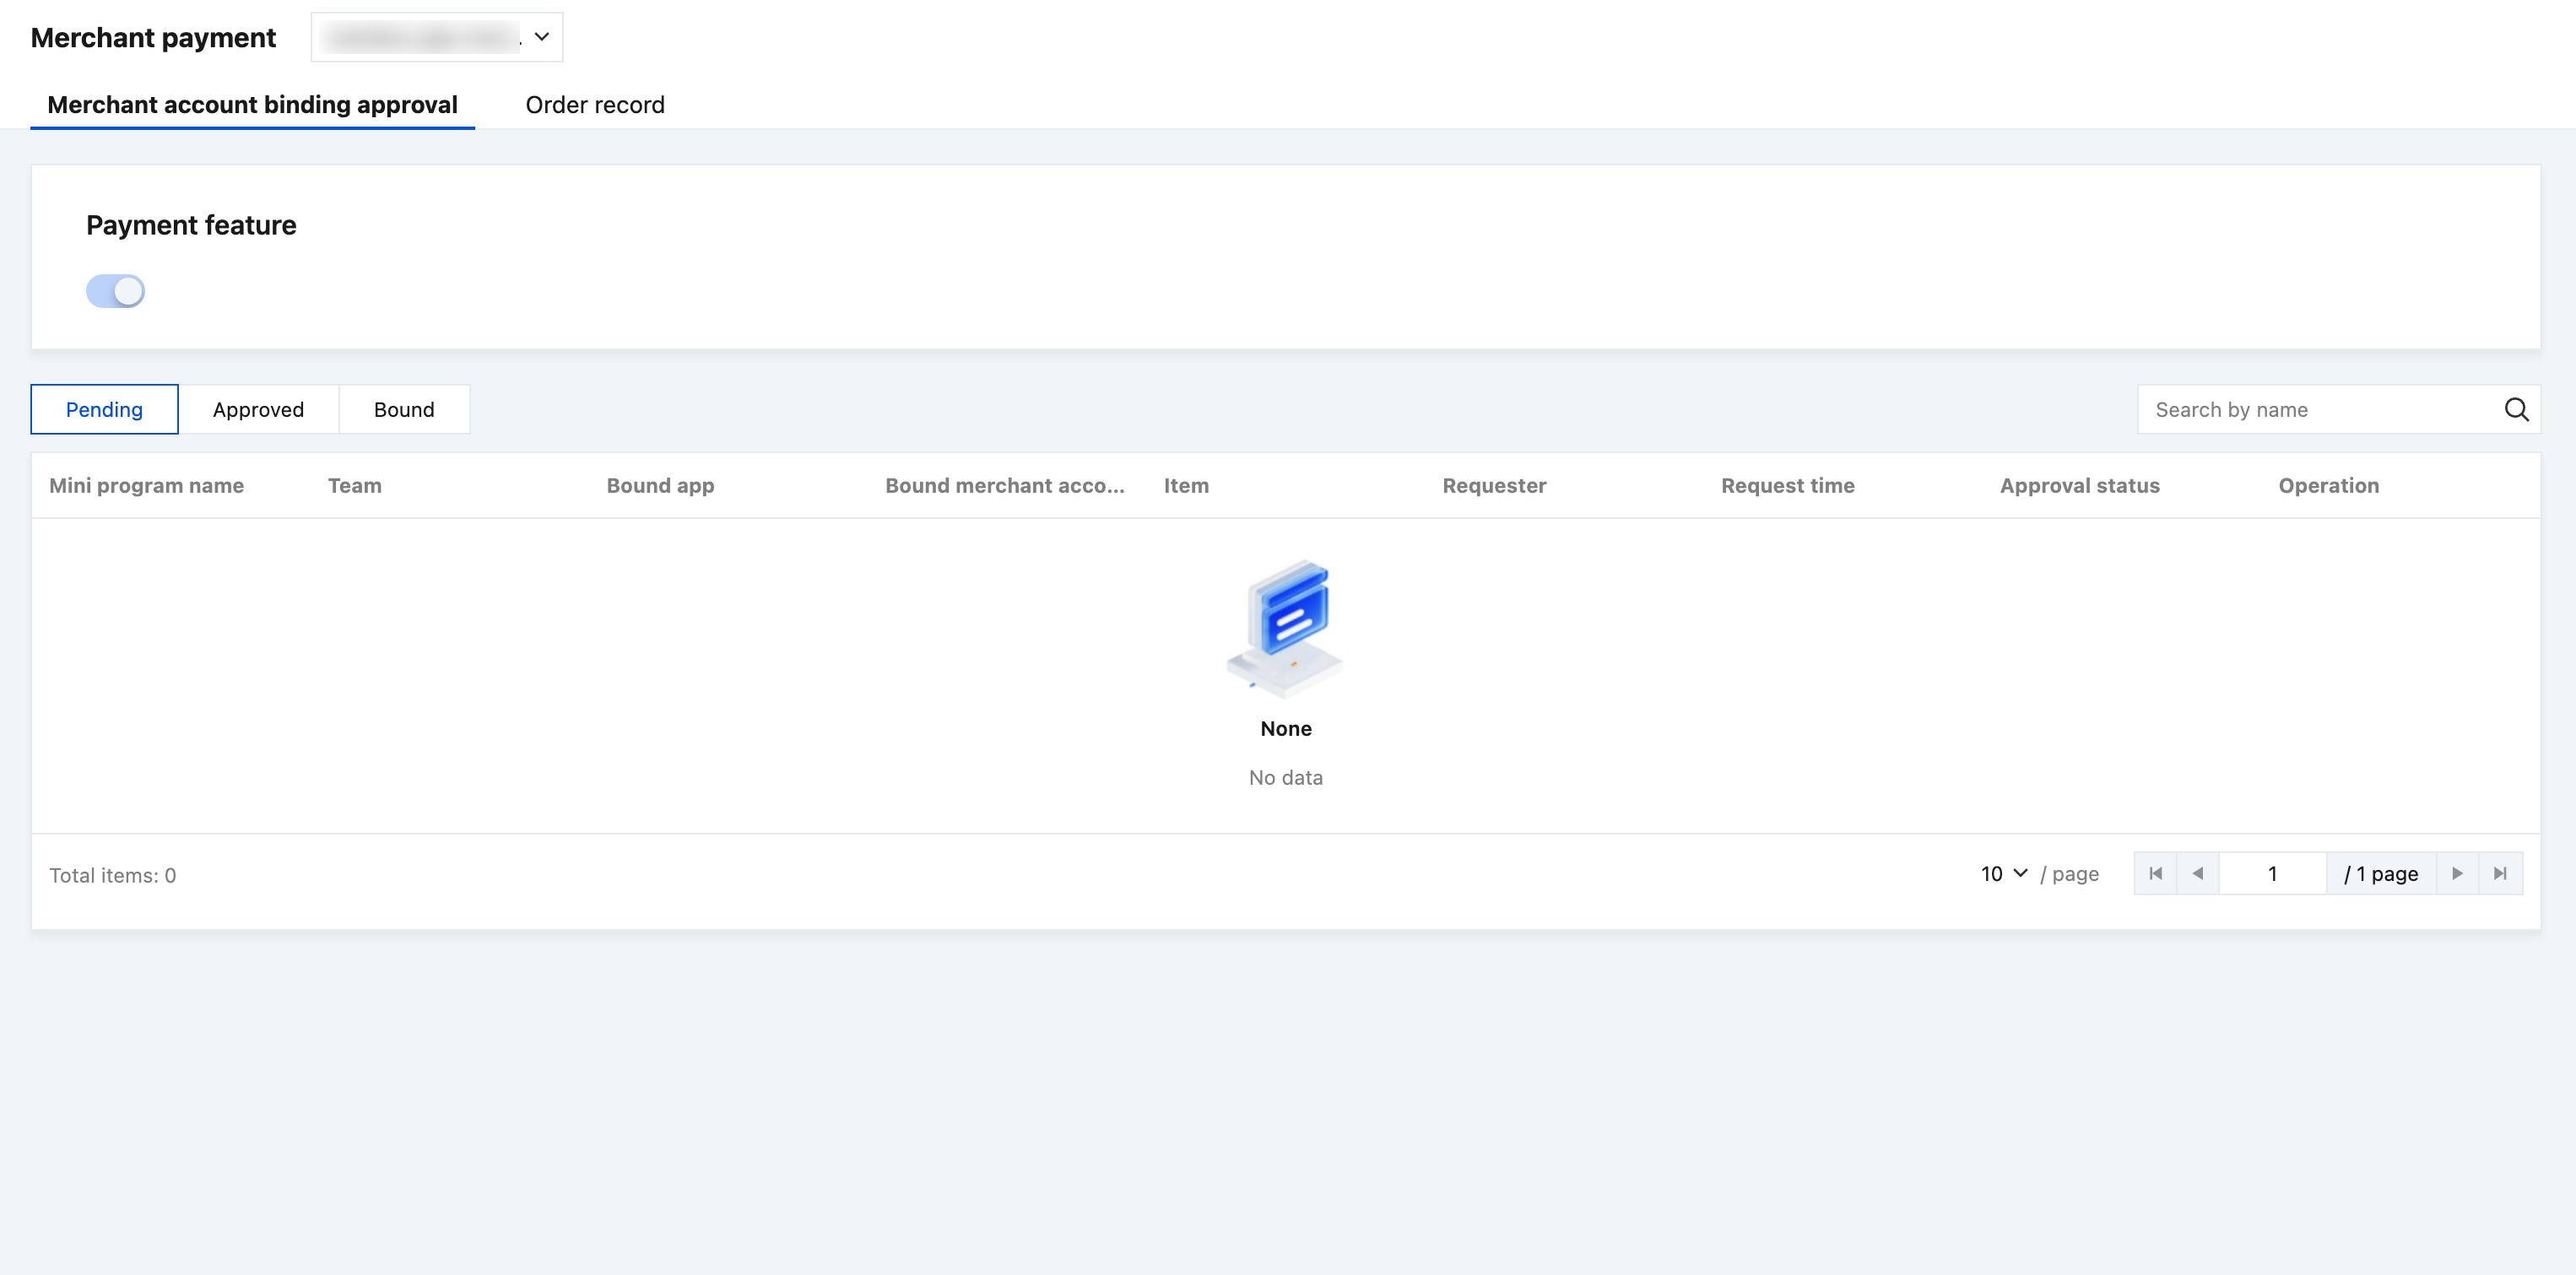
Task: Click the Approval status column header
Action: pyautogui.click(x=2079, y=485)
